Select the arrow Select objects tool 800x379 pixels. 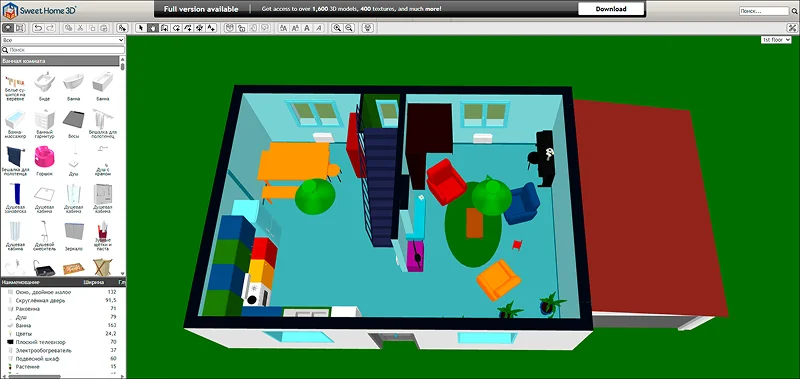pos(141,28)
